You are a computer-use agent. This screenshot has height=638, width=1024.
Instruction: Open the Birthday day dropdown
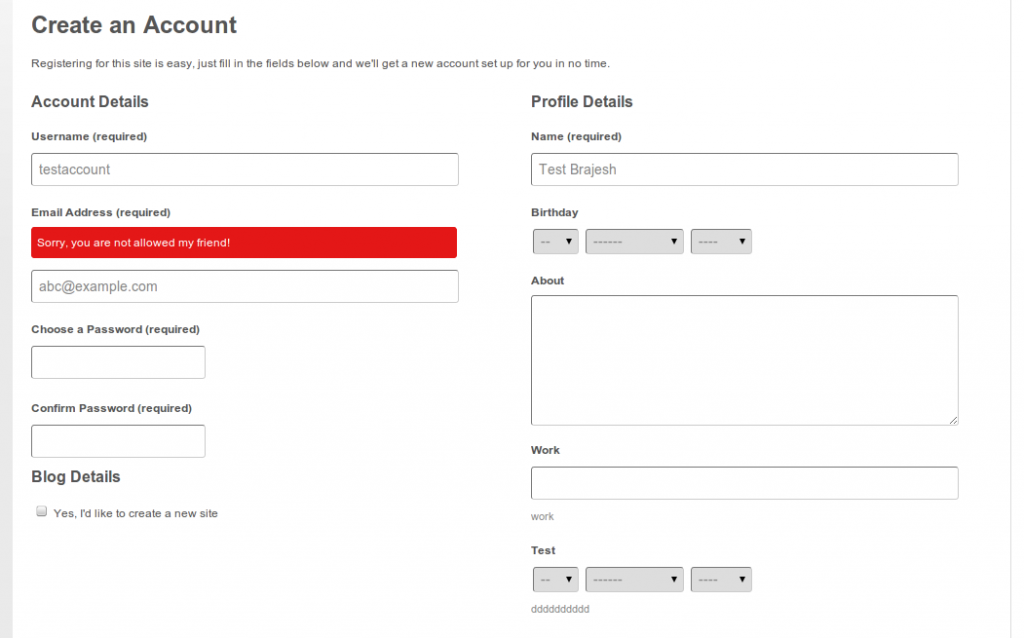(555, 241)
